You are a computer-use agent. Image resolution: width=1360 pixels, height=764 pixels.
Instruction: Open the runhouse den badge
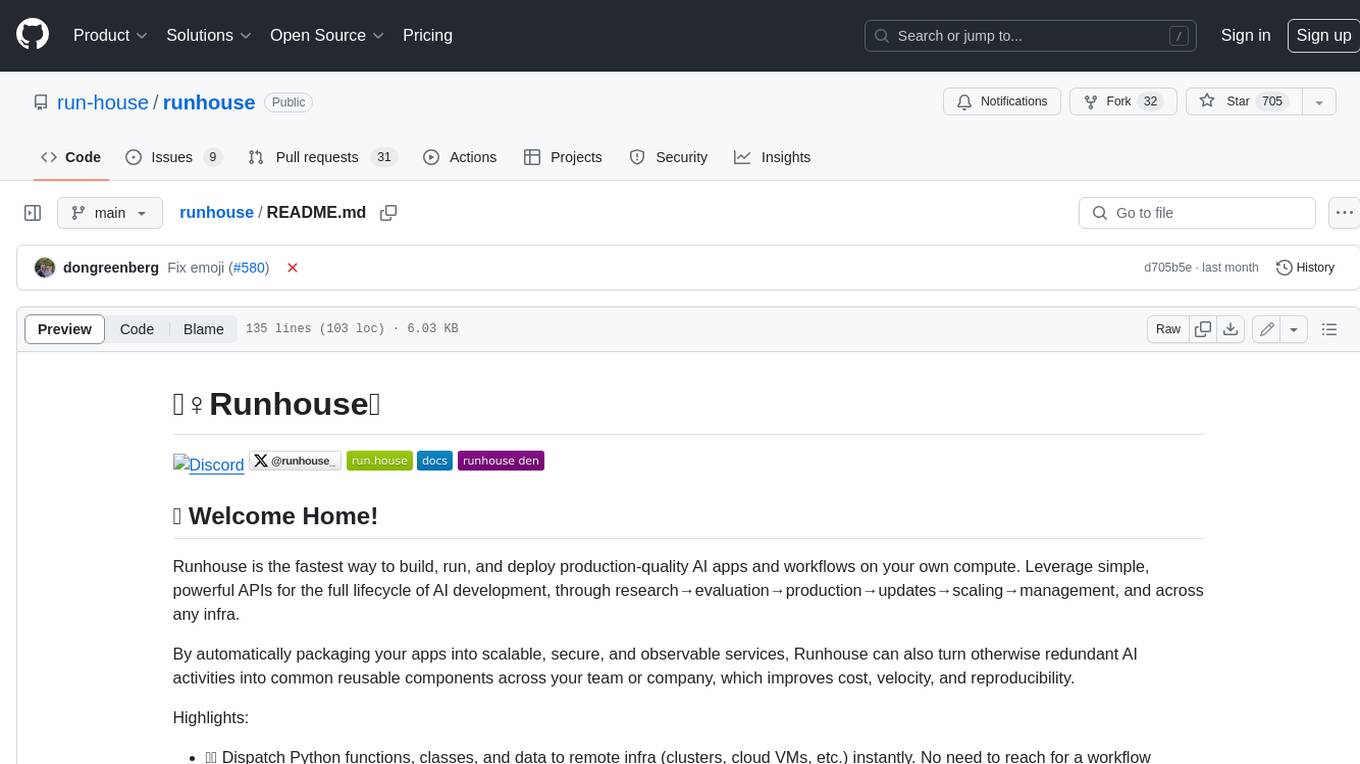(501, 461)
